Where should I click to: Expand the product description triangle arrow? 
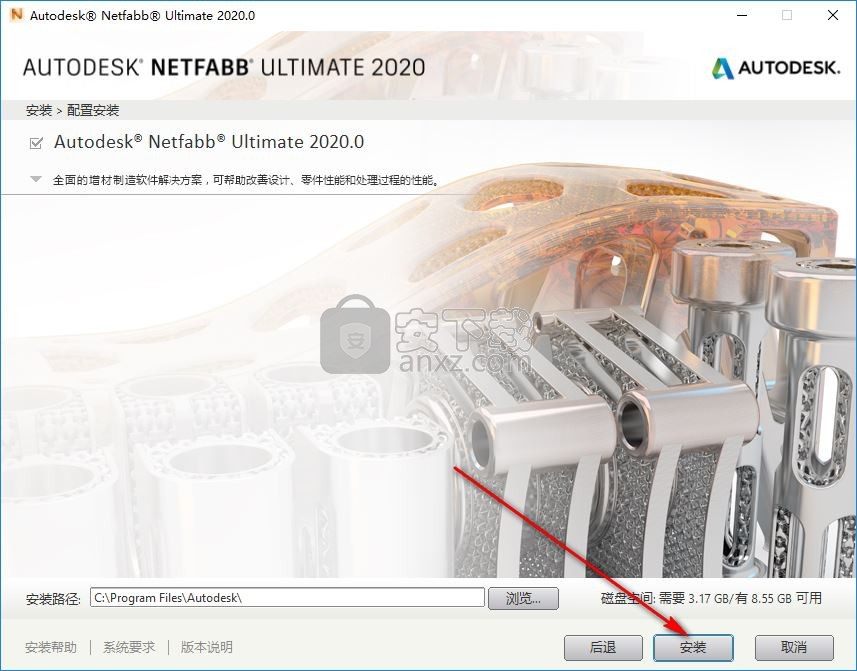(x=36, y=179)
